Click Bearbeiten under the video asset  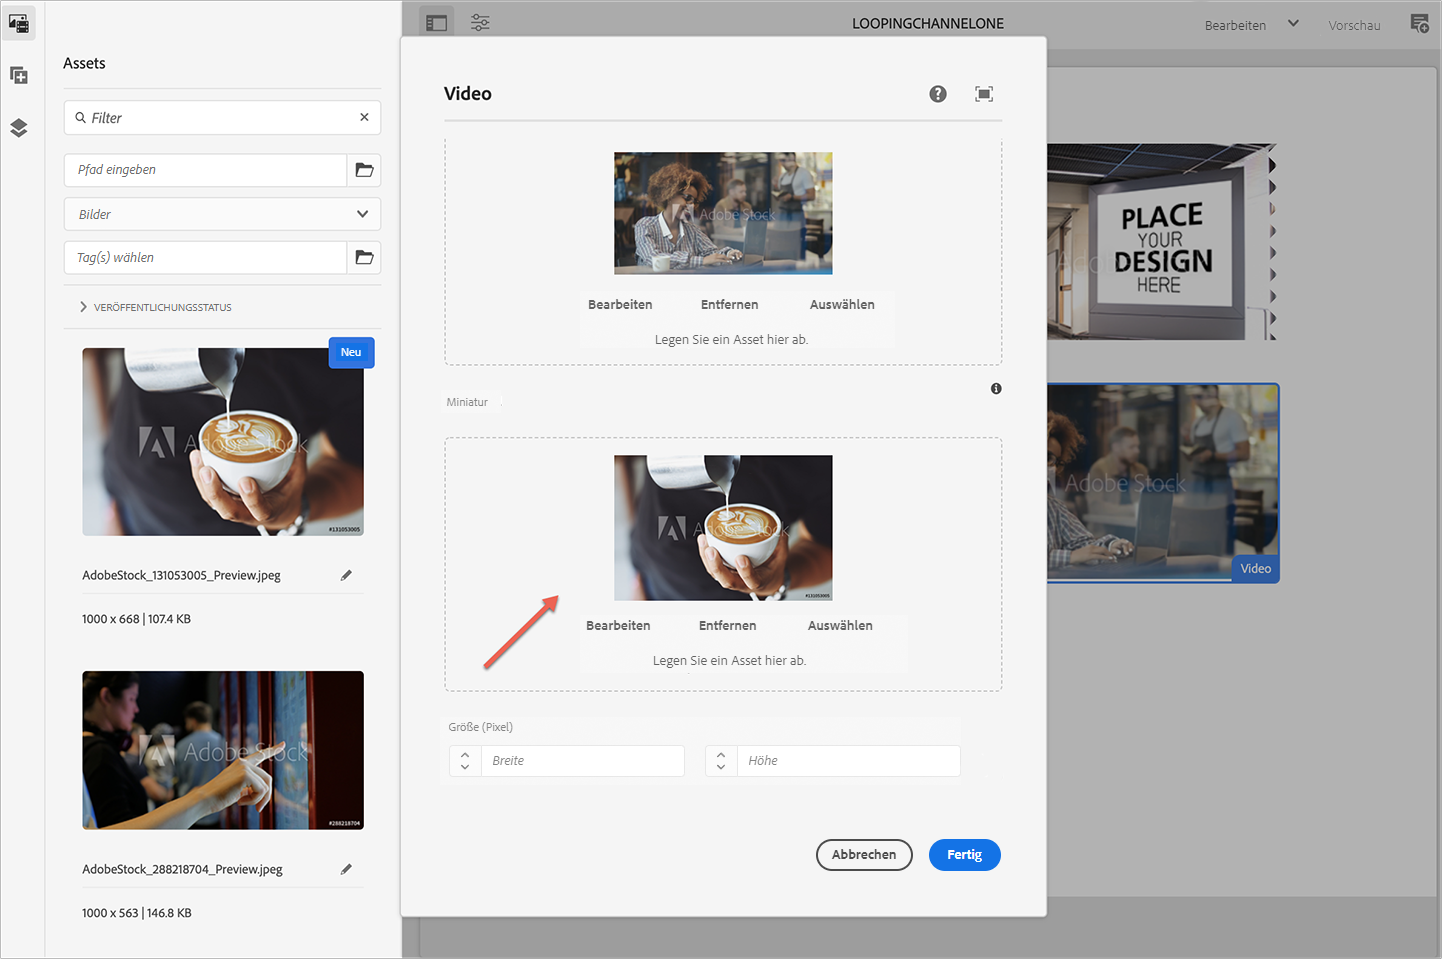[620, 305]
